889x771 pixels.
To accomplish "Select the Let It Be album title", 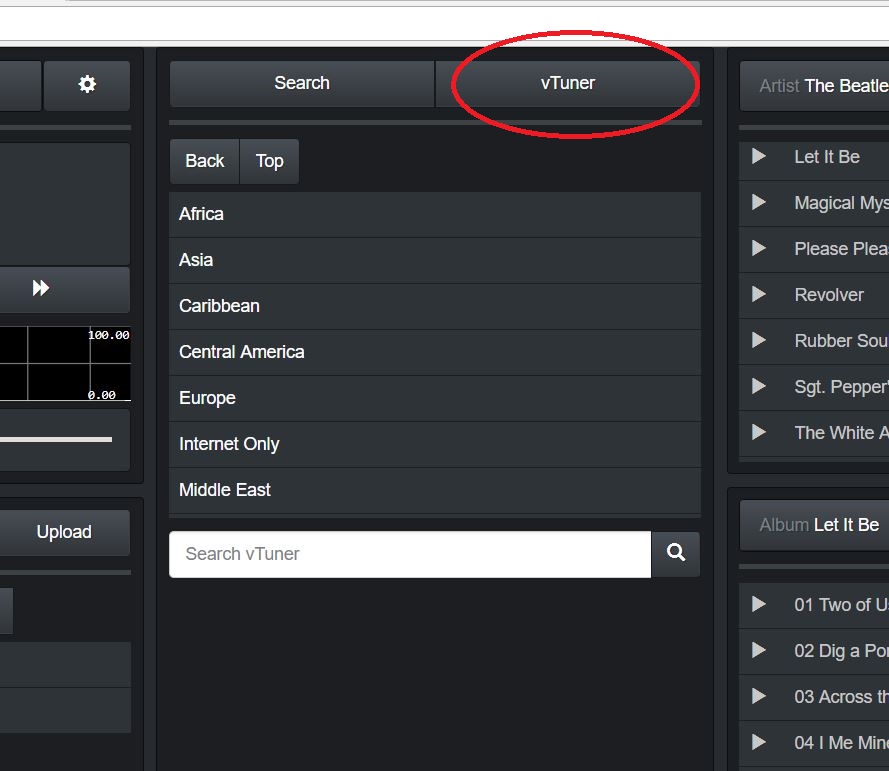I will [x=827, y=156].
